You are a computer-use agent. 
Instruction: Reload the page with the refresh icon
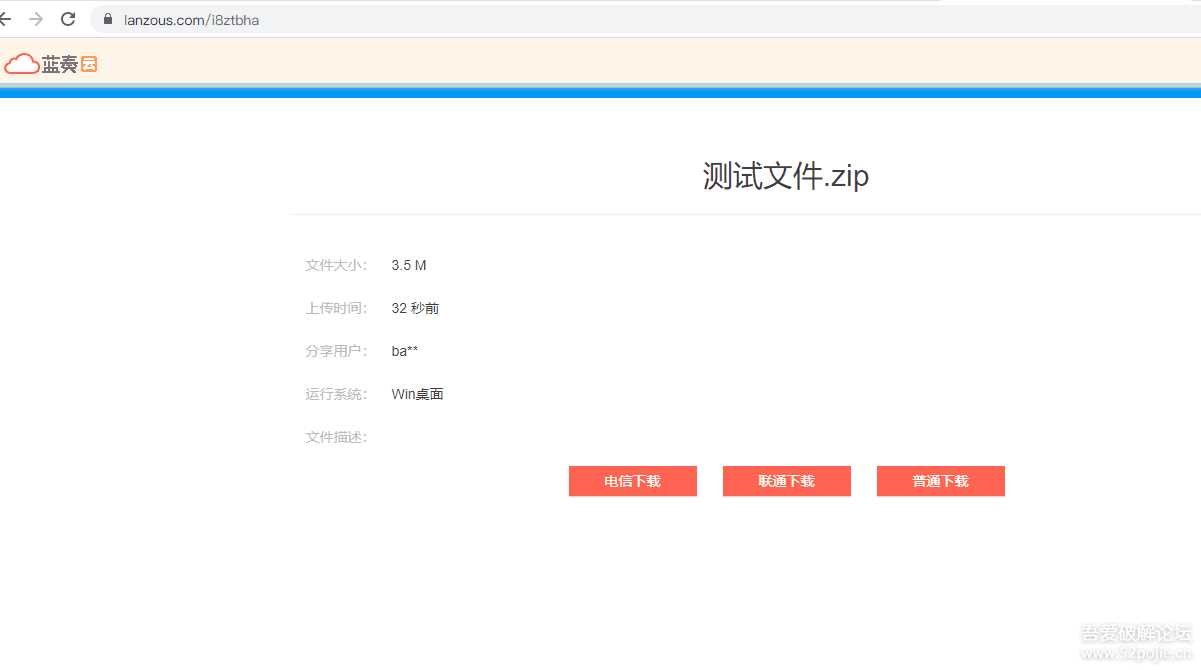click(x=68, y=17)
